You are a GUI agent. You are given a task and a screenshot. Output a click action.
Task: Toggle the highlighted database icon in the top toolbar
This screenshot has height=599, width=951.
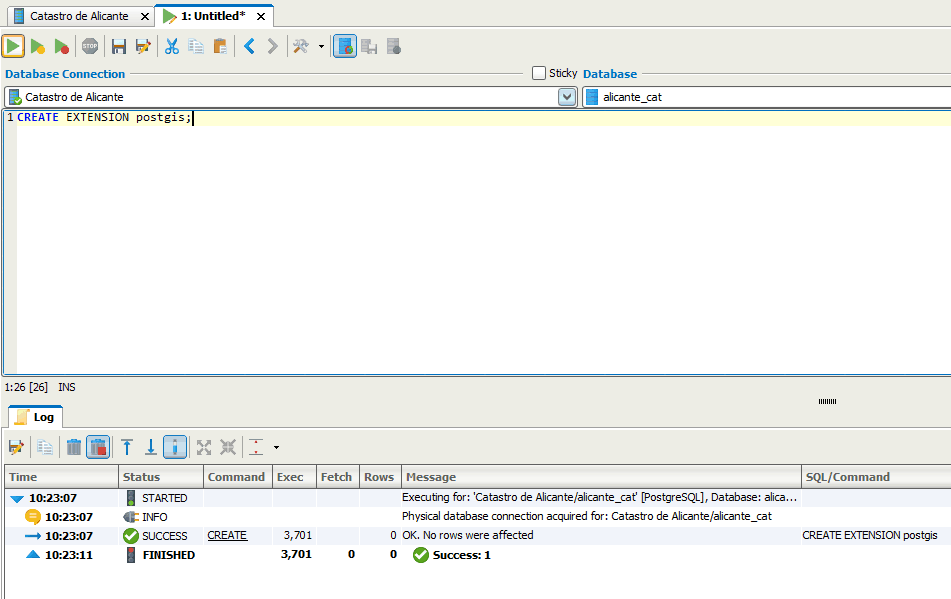(344, 47)
